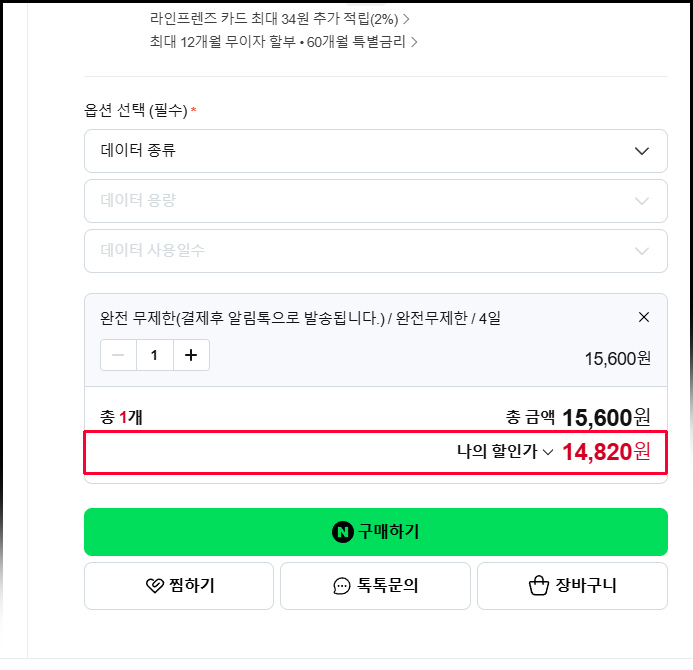Expand 나의 할인가 chevron
This screenshot has height=670, width=693.
click(x=548, y=452)
